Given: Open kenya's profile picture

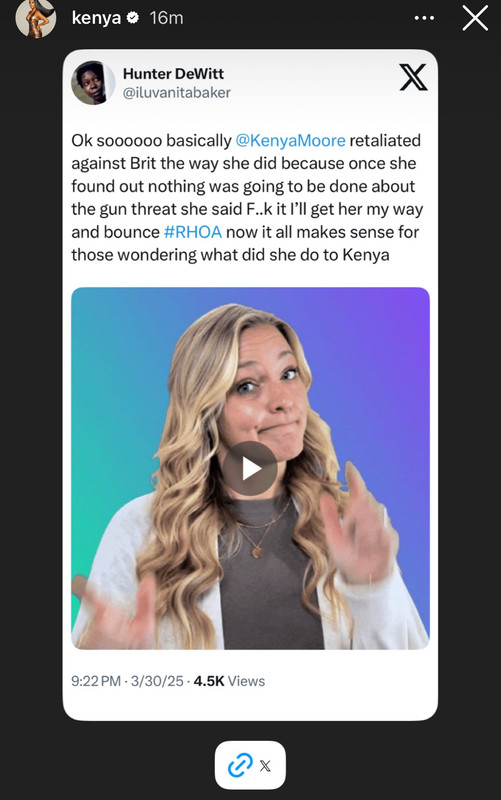Looking at the screenshot, I should click(x=36, y=19).
